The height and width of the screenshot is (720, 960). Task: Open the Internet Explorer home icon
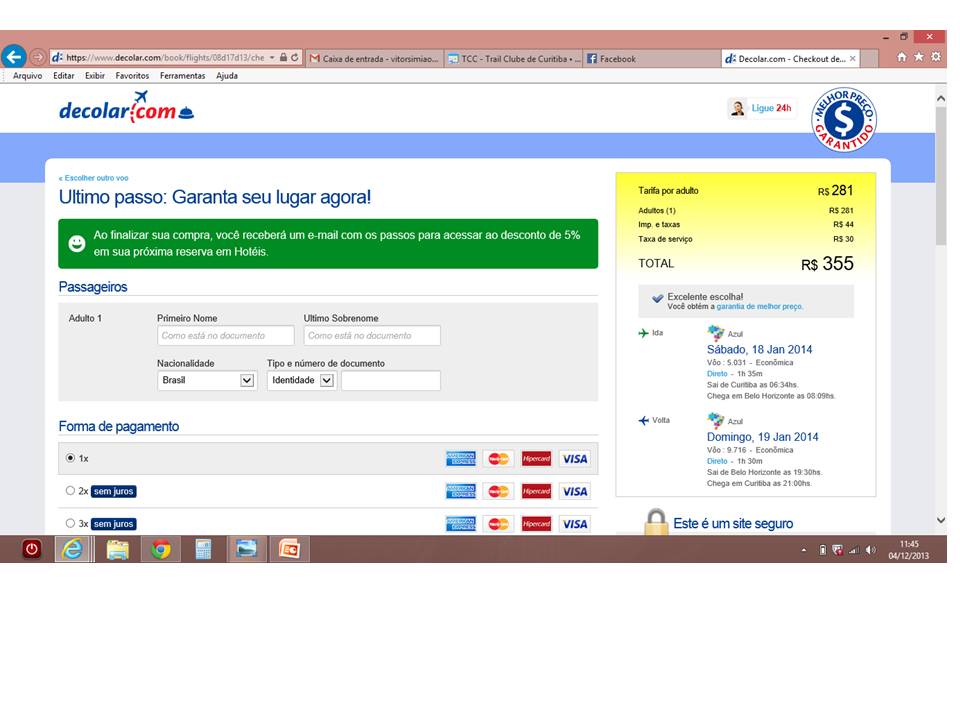tap(902, 57)
